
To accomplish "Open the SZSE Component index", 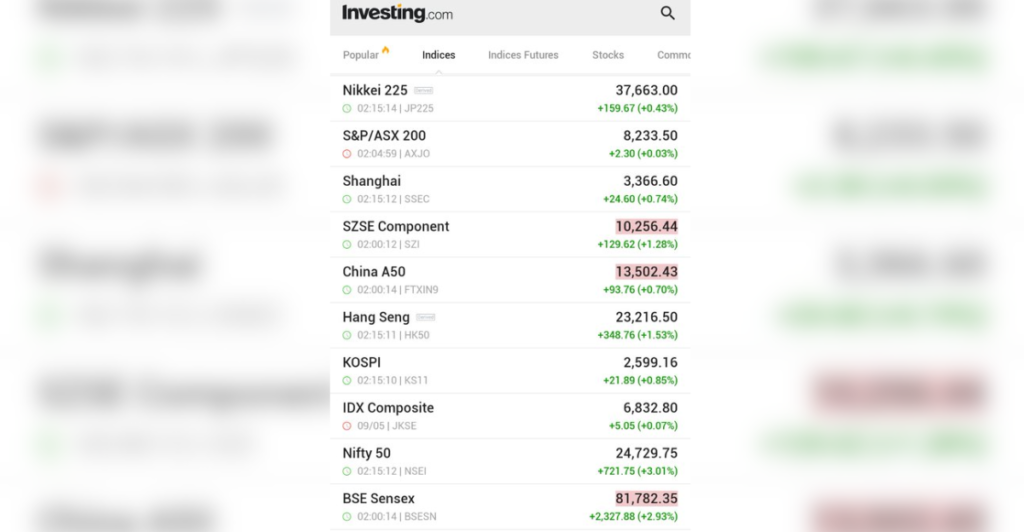I will coord(510,235).
